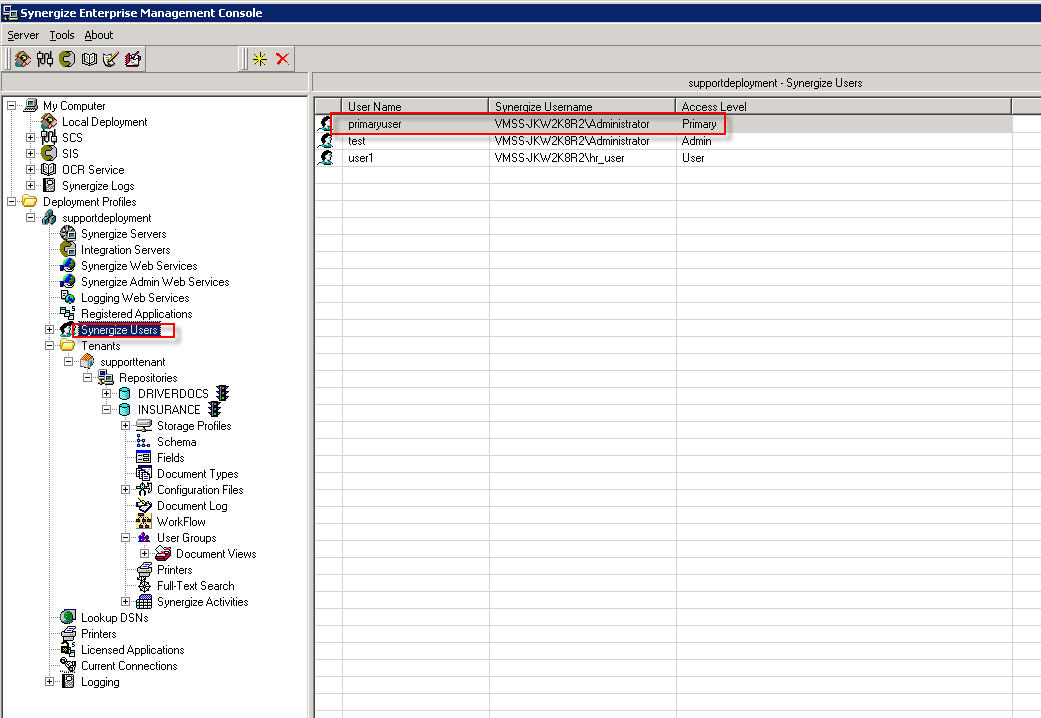Click the Repositories icon

[106, 377]
